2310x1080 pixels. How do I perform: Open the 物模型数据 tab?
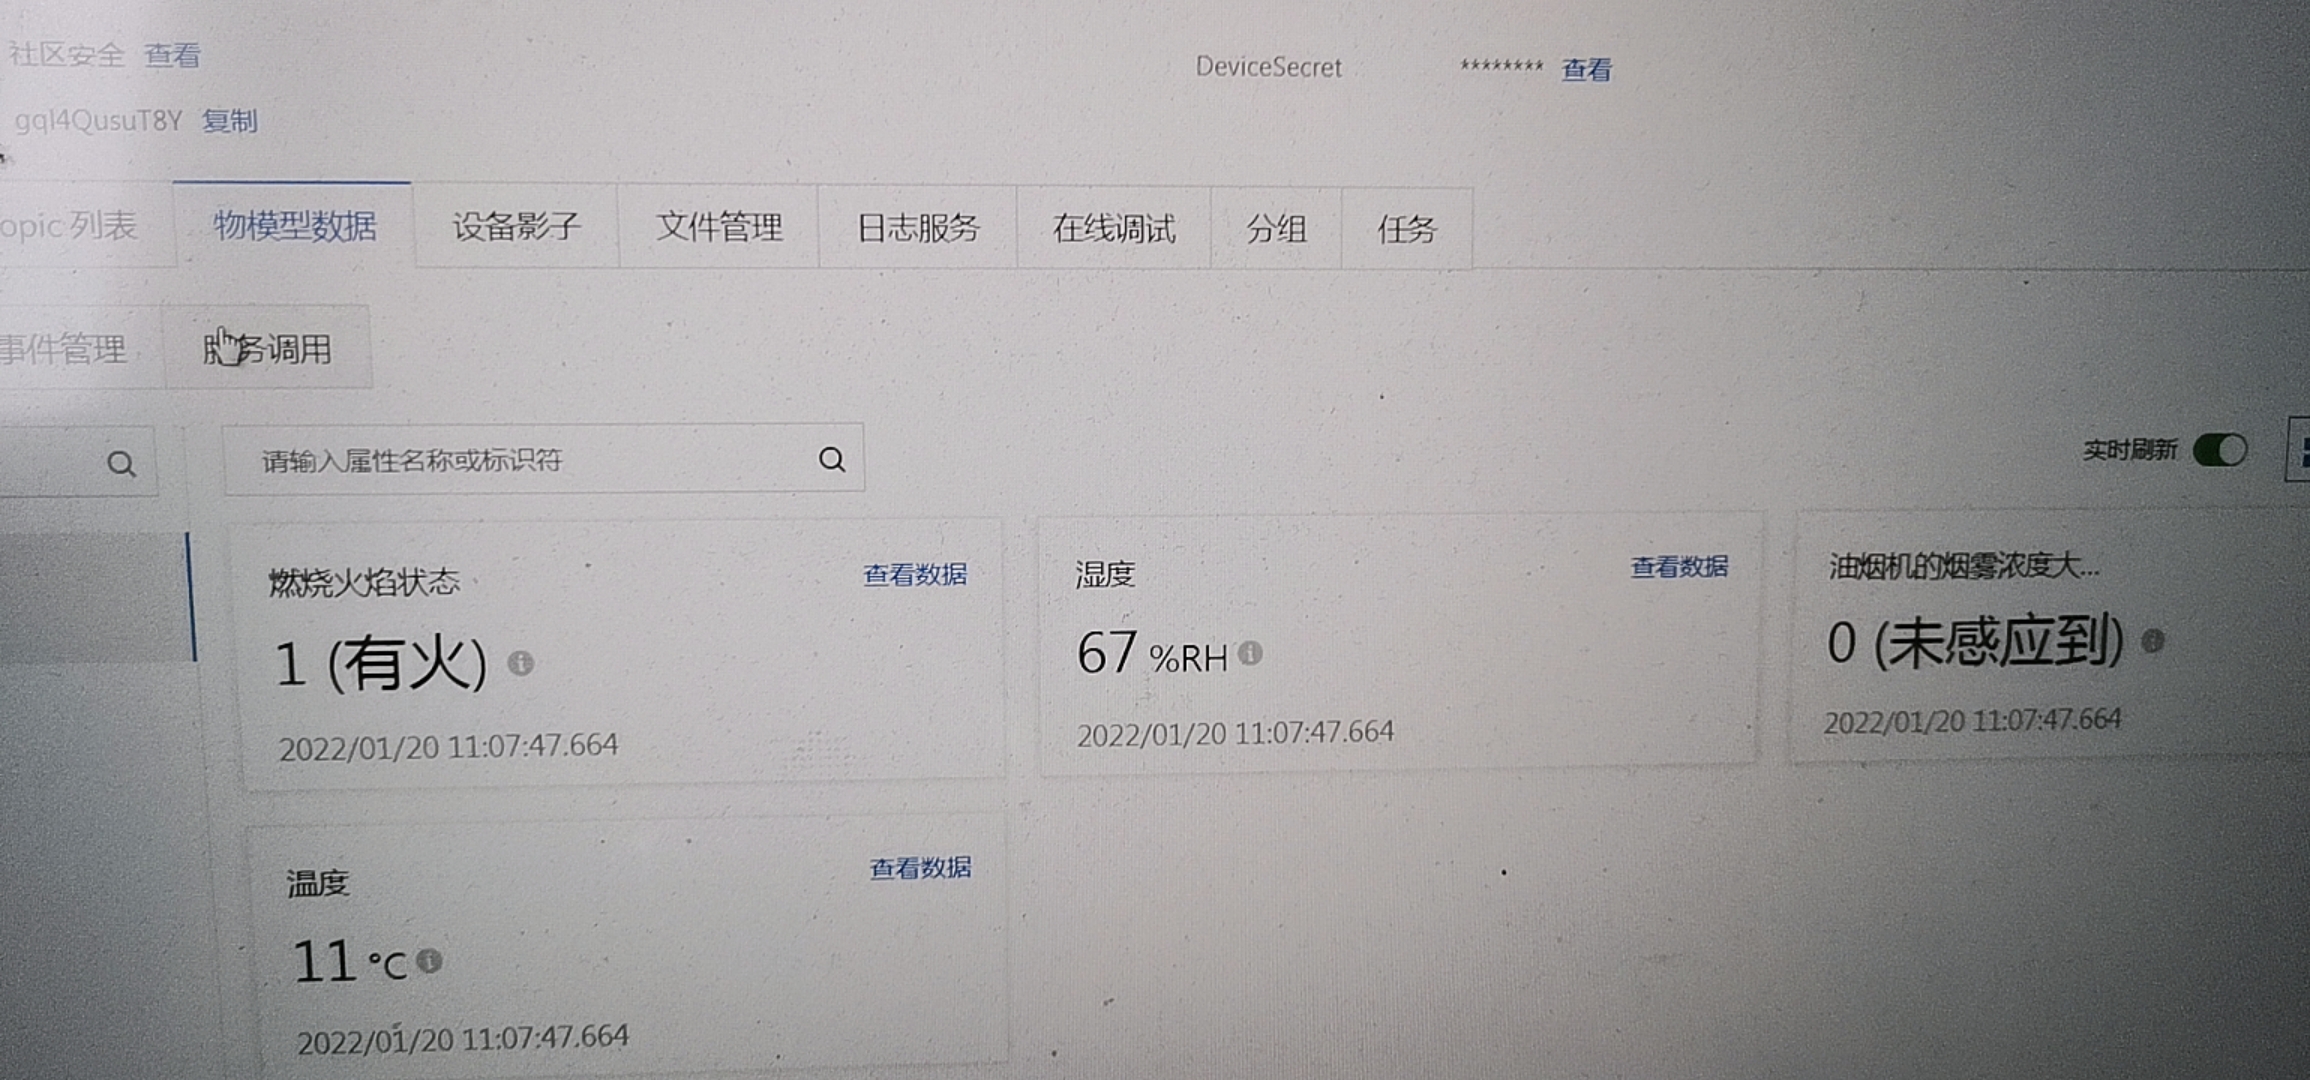[x=294, y=226]
